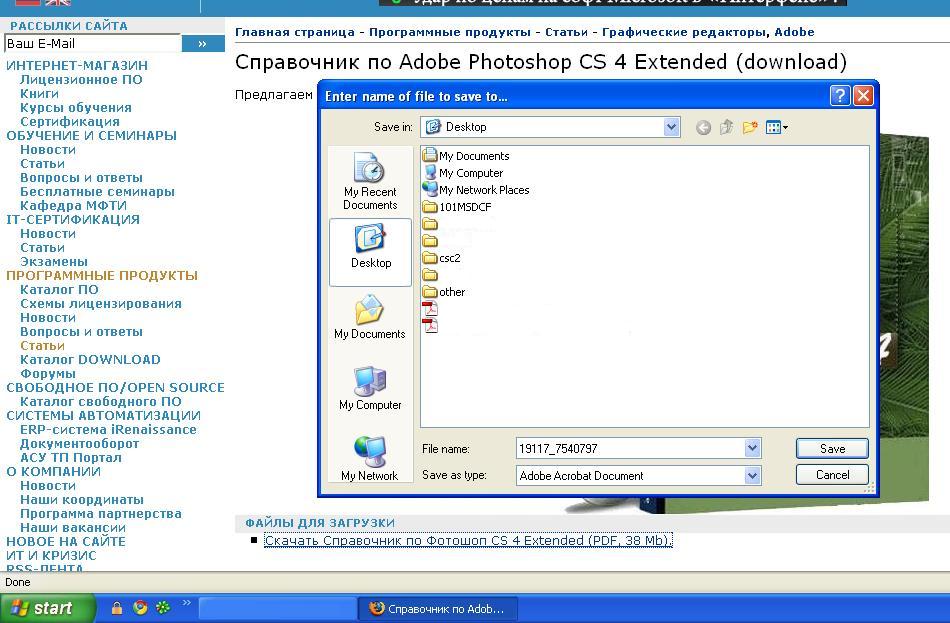Expand quick launch overflow chevron
This screenshot has width=950, height=623.
(187, 602)
